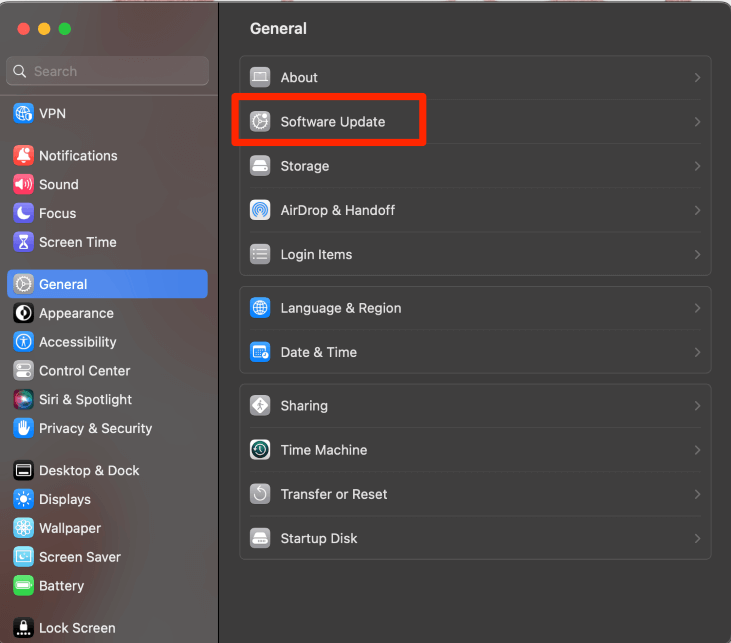Select Appearance in the sidebar
Image resolution: width=731 pixels, height=643 pixels.
click(x=76, y=313)
